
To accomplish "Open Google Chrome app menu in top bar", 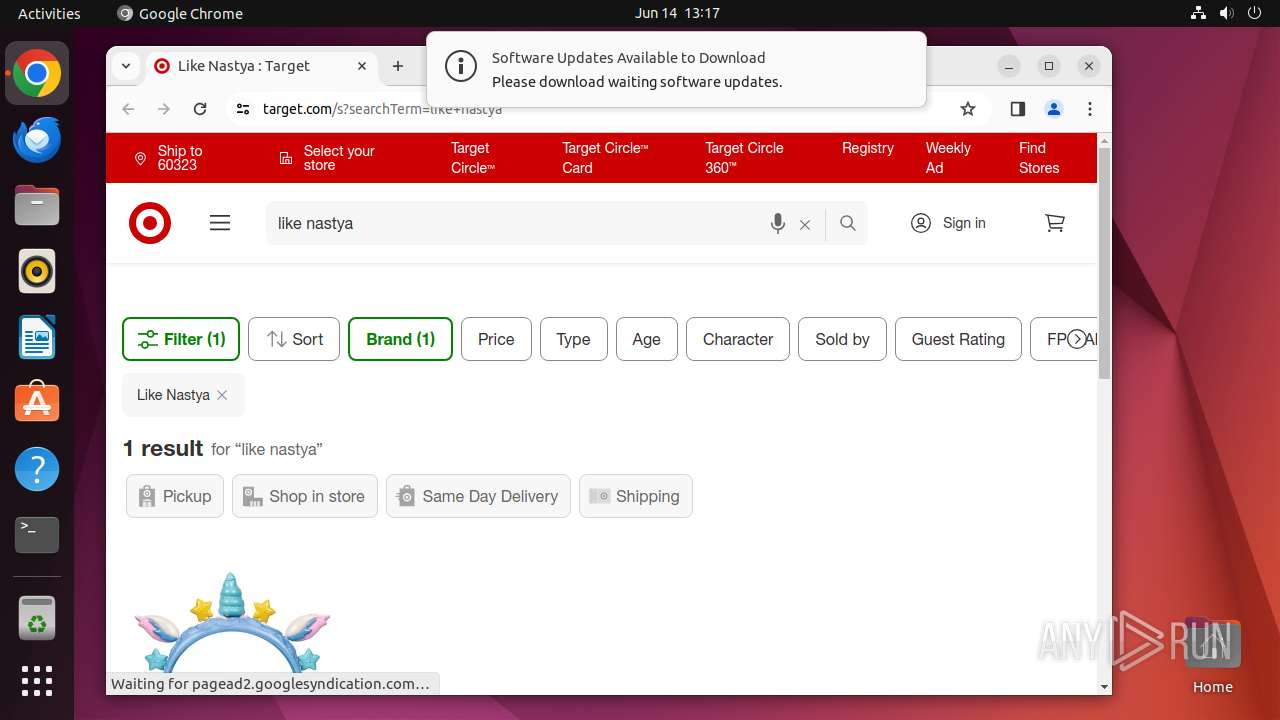I will tap(180, 13).
